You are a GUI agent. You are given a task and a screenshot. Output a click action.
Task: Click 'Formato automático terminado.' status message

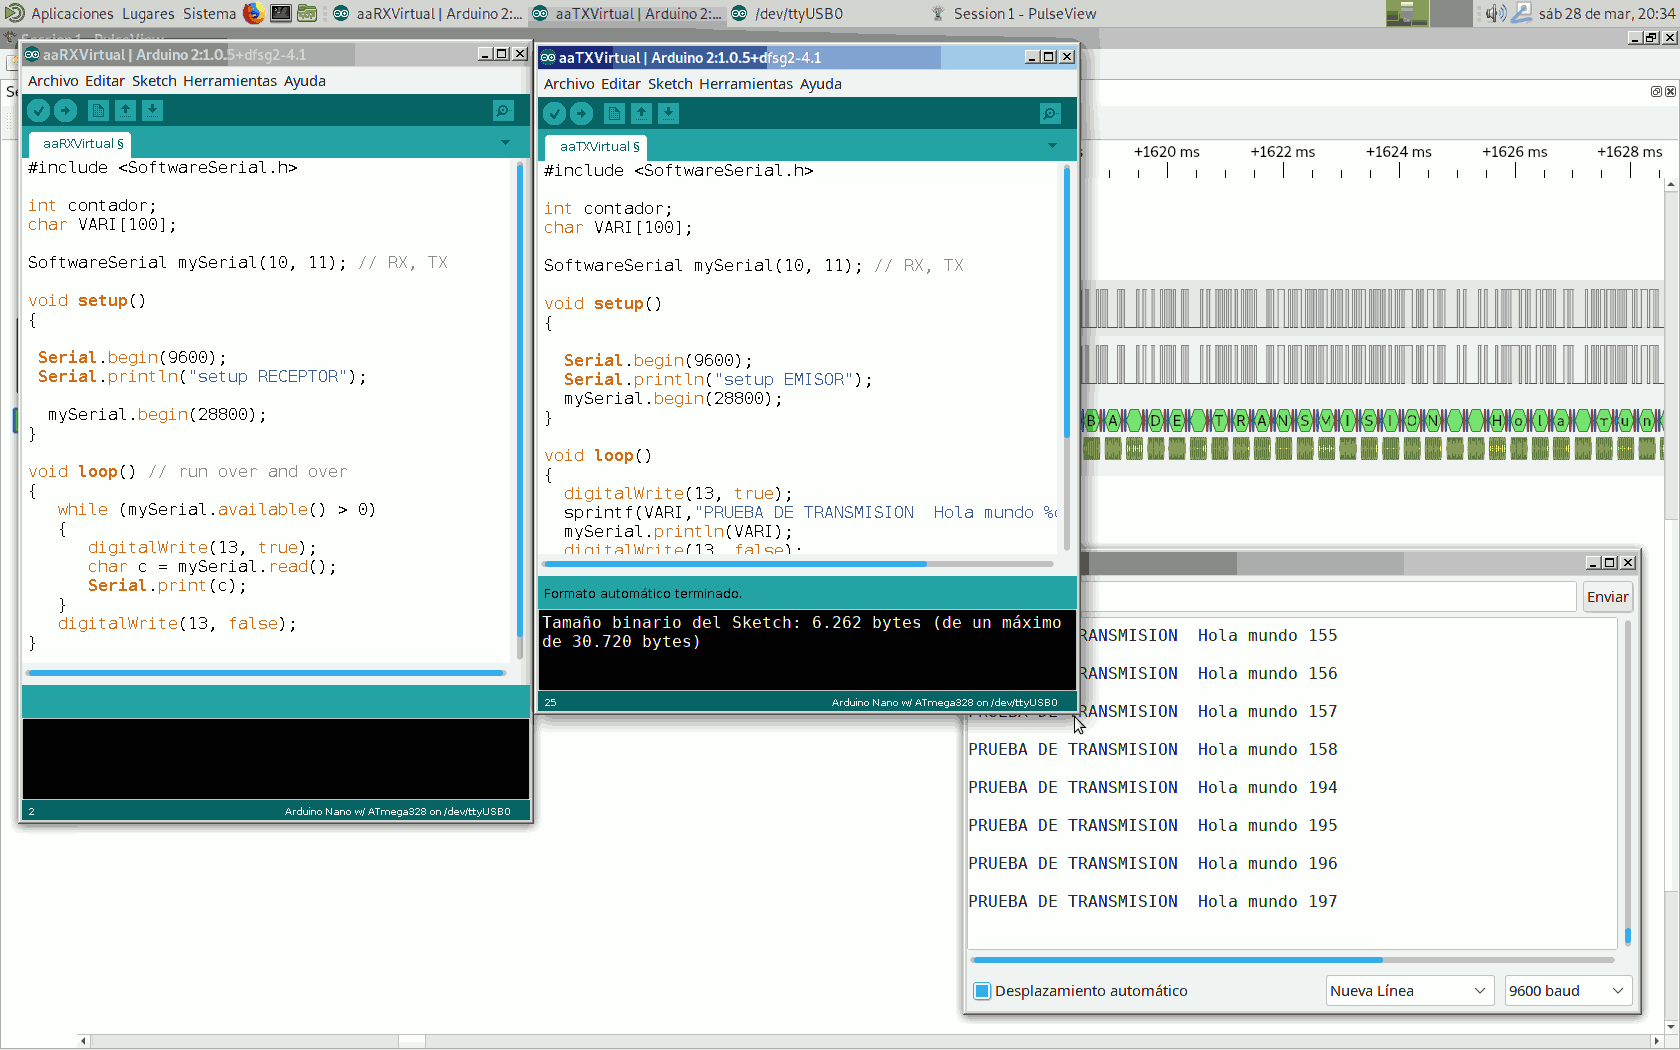click(643, 594)
